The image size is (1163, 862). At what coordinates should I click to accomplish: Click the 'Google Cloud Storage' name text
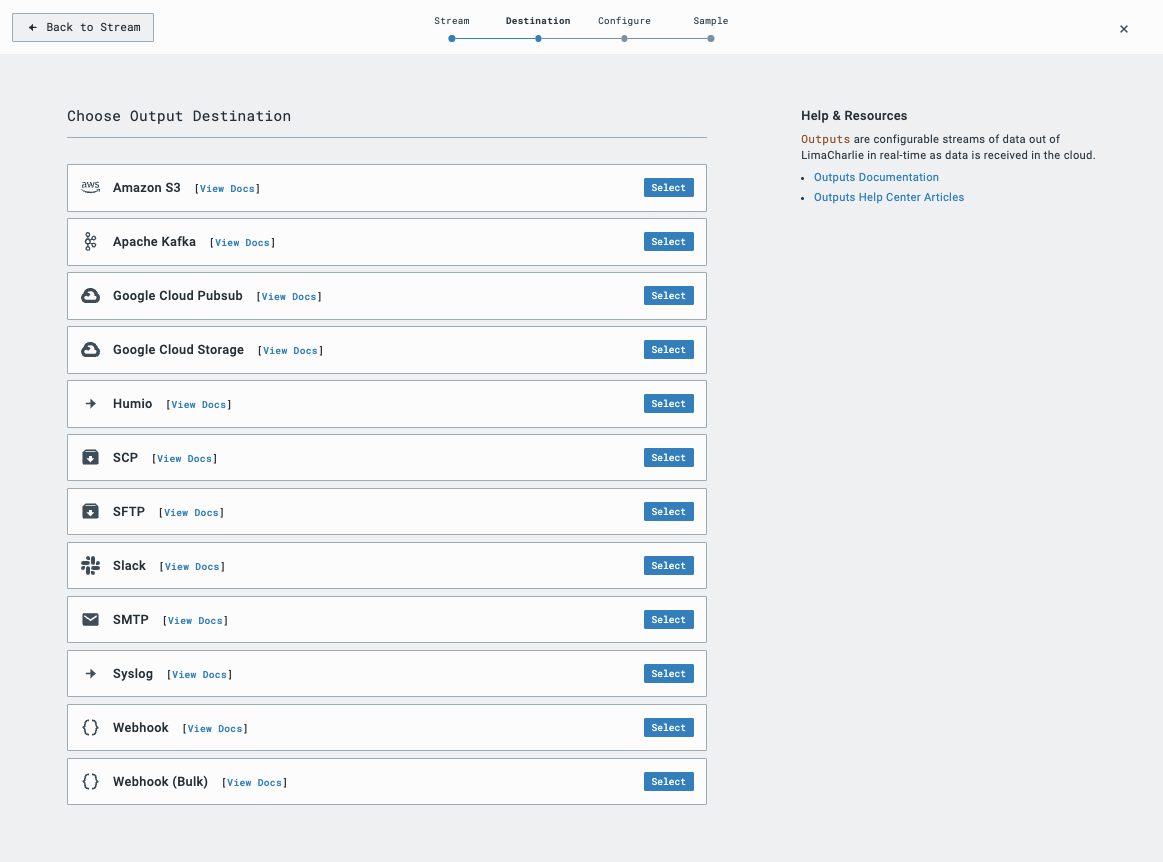click(x=178, y=350)
